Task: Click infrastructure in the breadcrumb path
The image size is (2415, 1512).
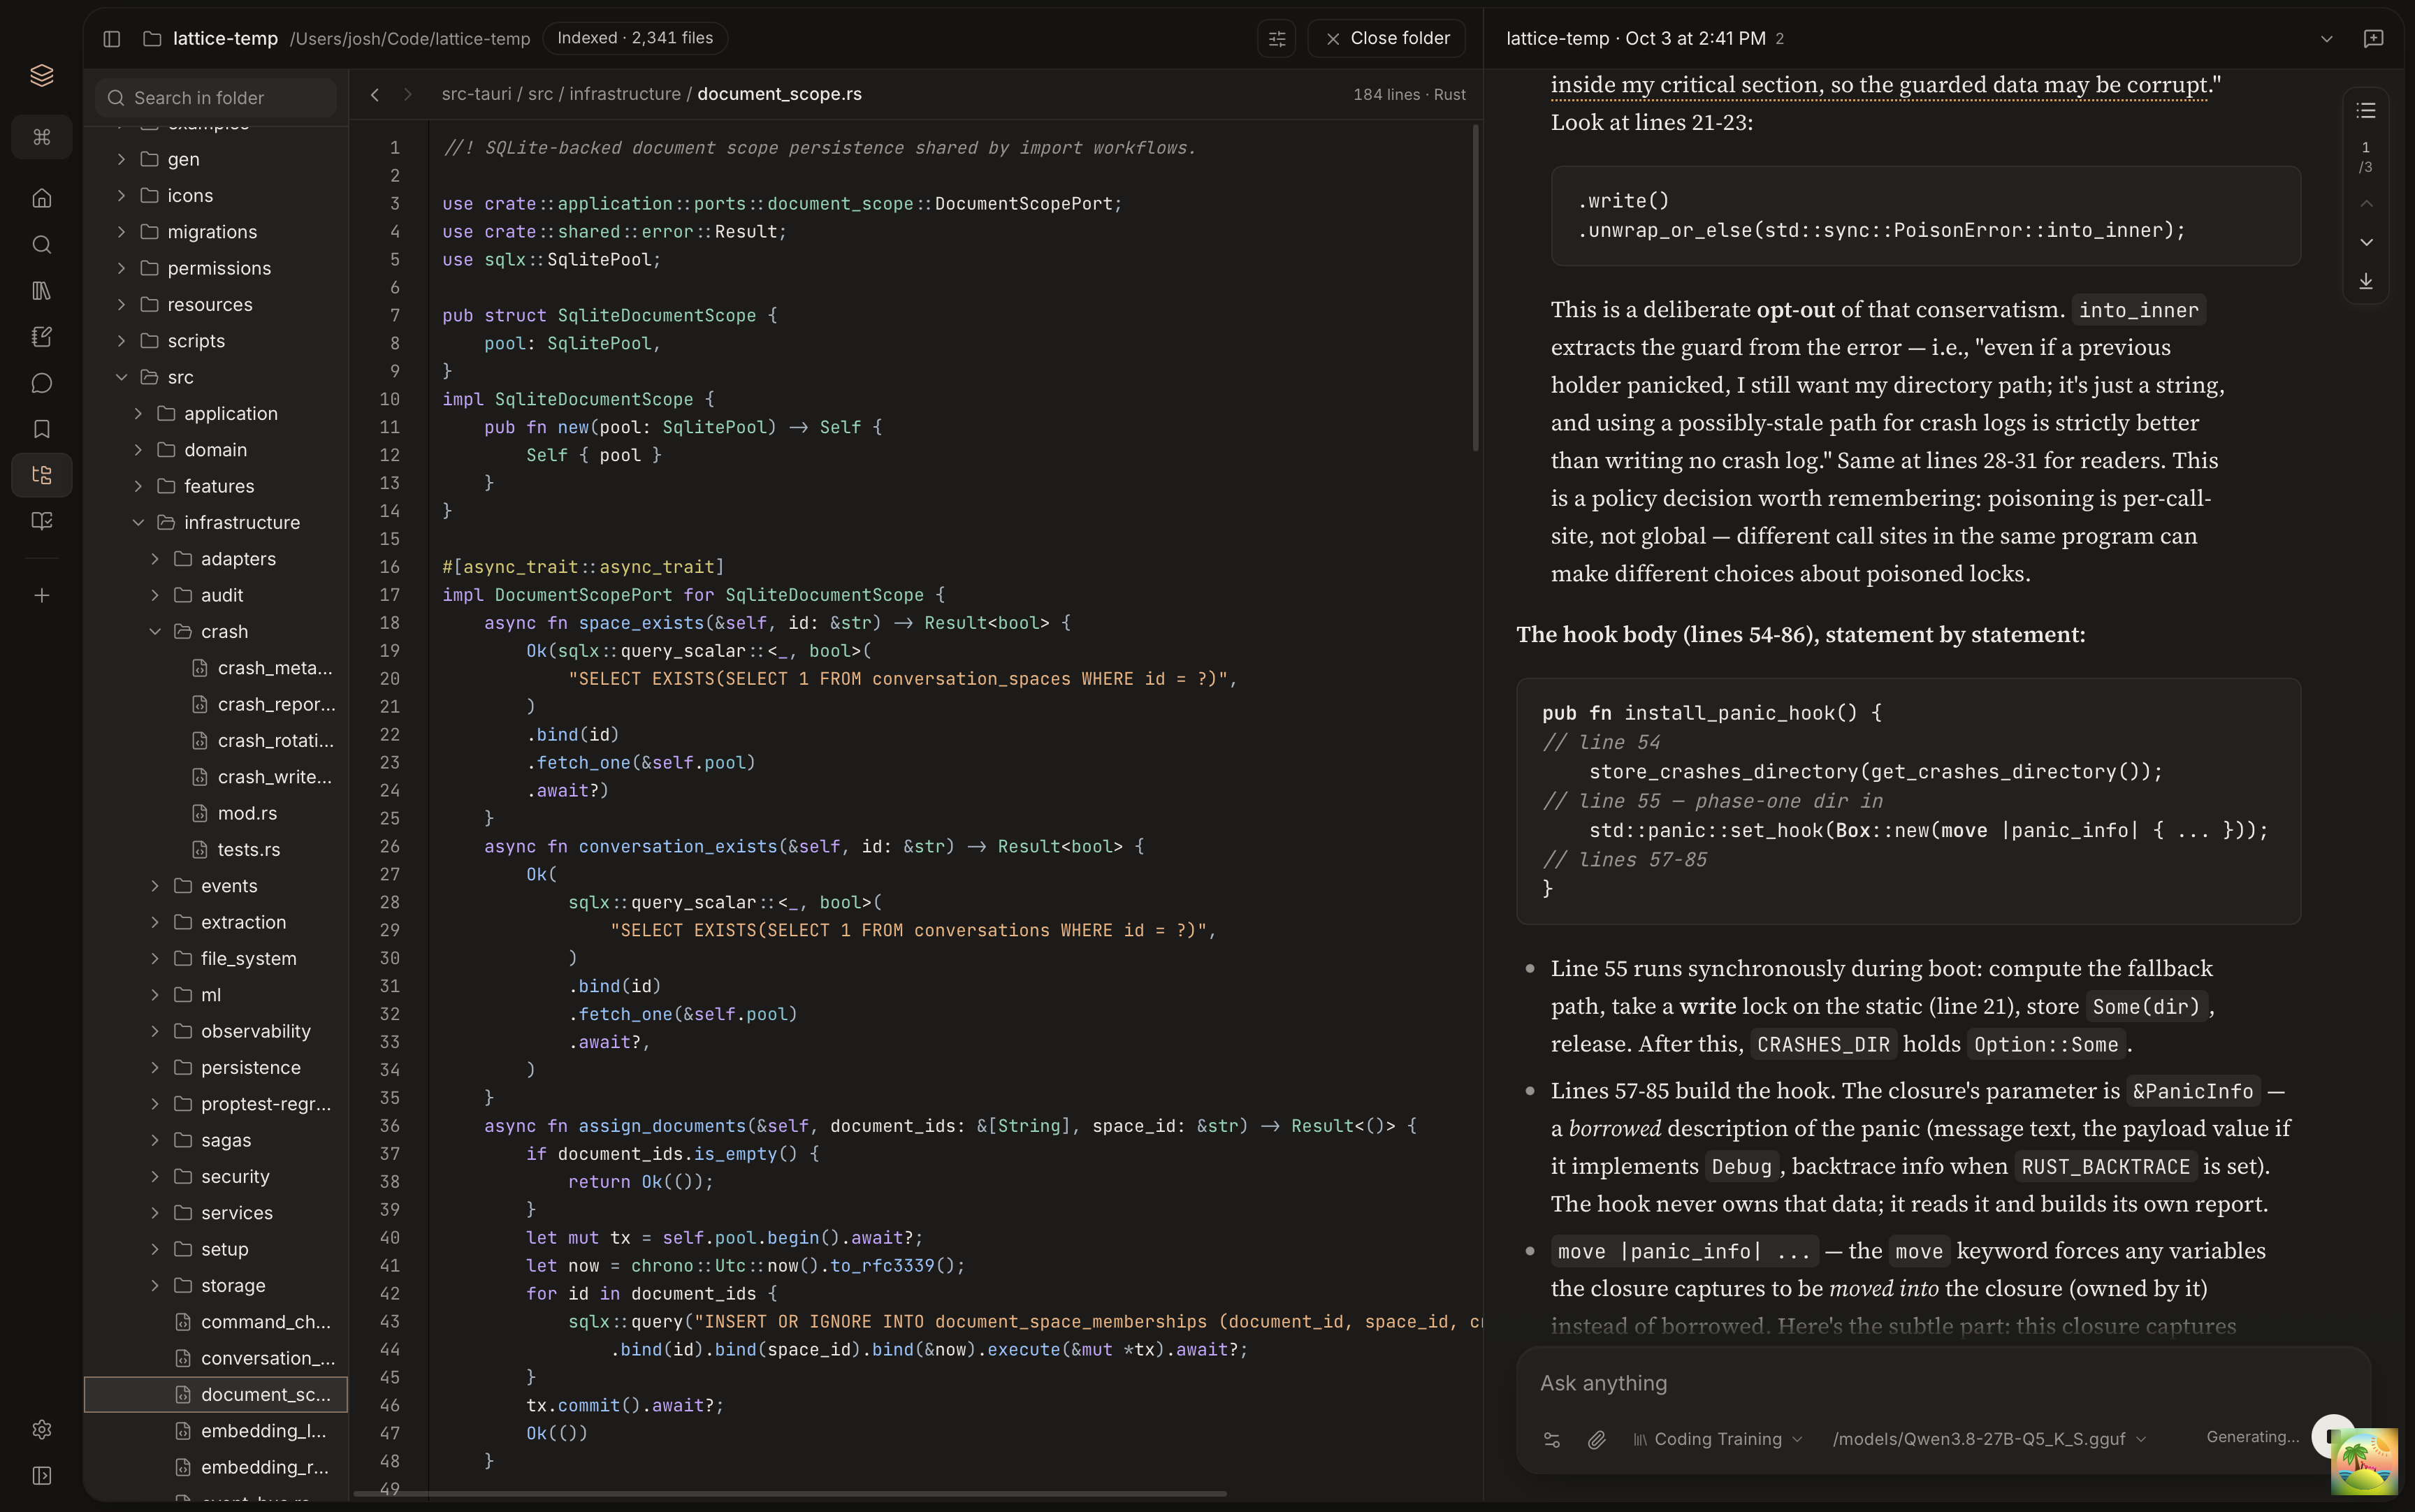Action: [625, 94]
